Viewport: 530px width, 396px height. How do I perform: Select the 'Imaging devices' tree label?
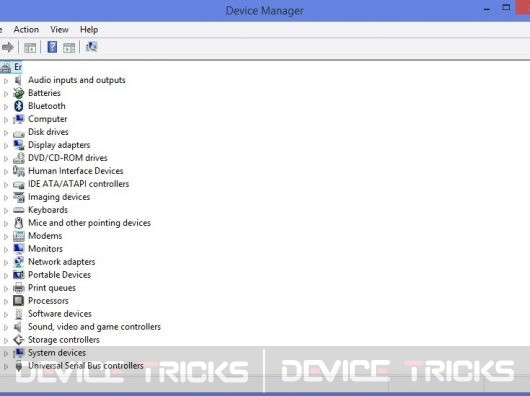pos(59,197)
